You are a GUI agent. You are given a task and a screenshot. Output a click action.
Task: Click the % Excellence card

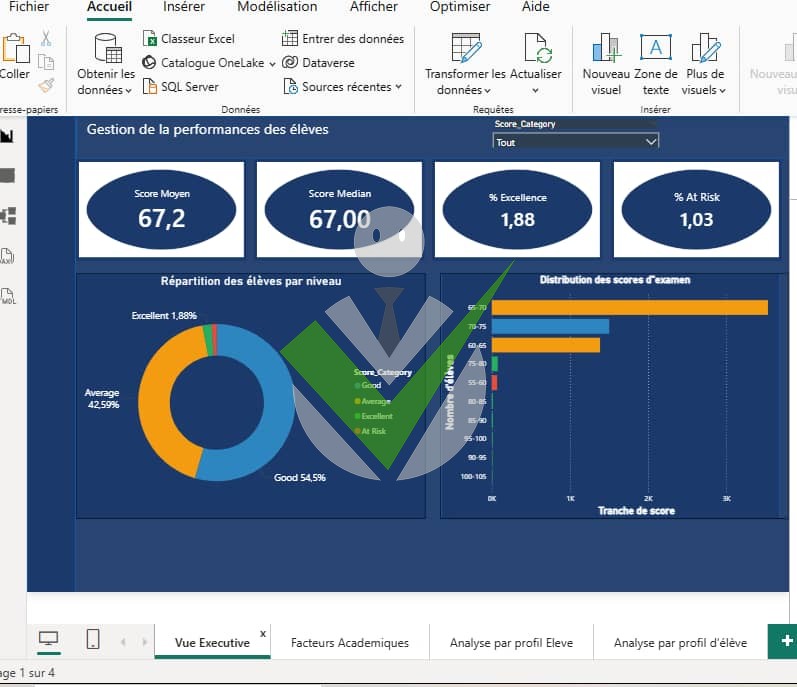click(517, 209)
